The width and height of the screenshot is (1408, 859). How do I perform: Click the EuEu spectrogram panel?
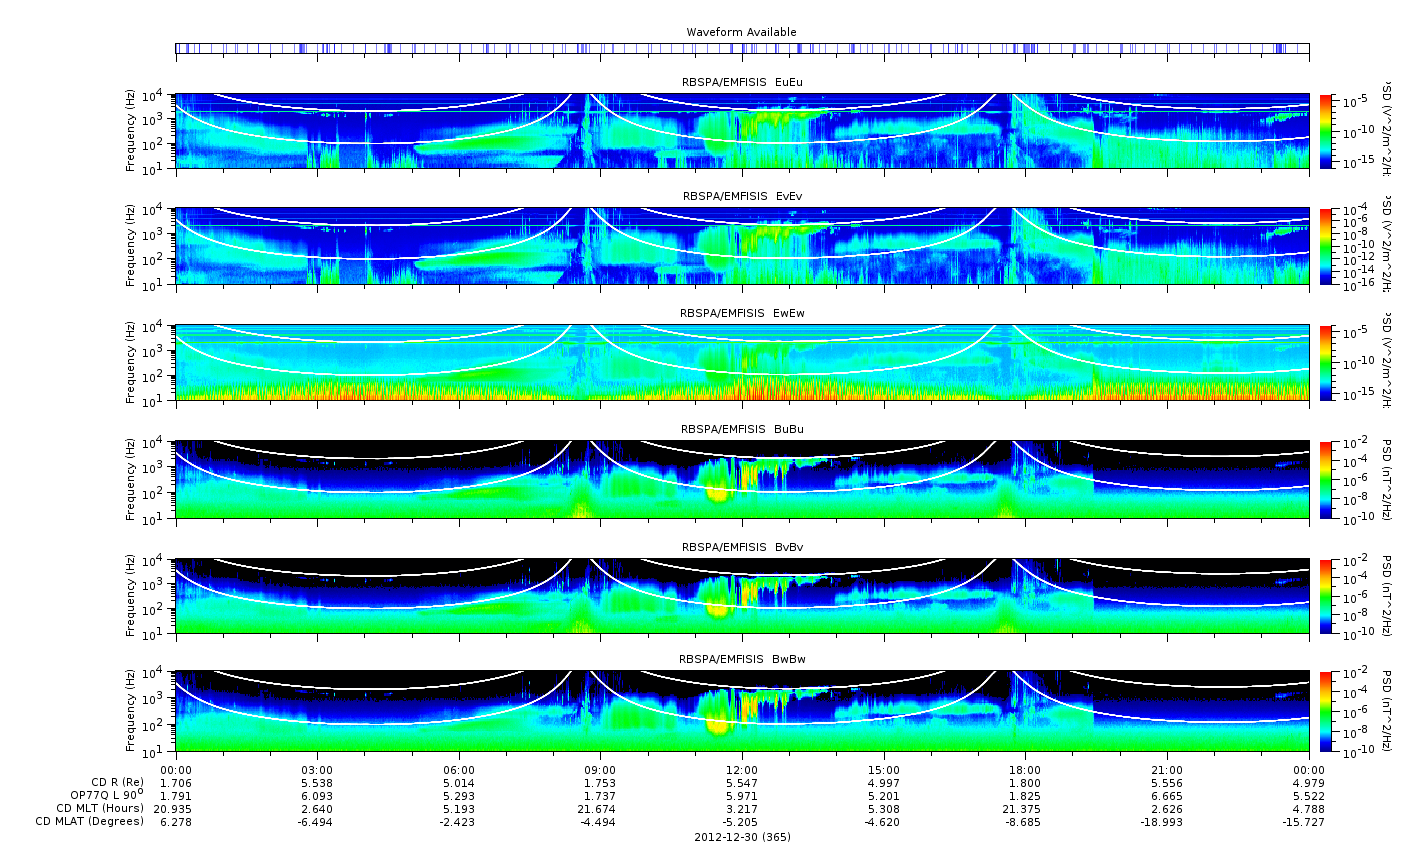coord(742,131)
